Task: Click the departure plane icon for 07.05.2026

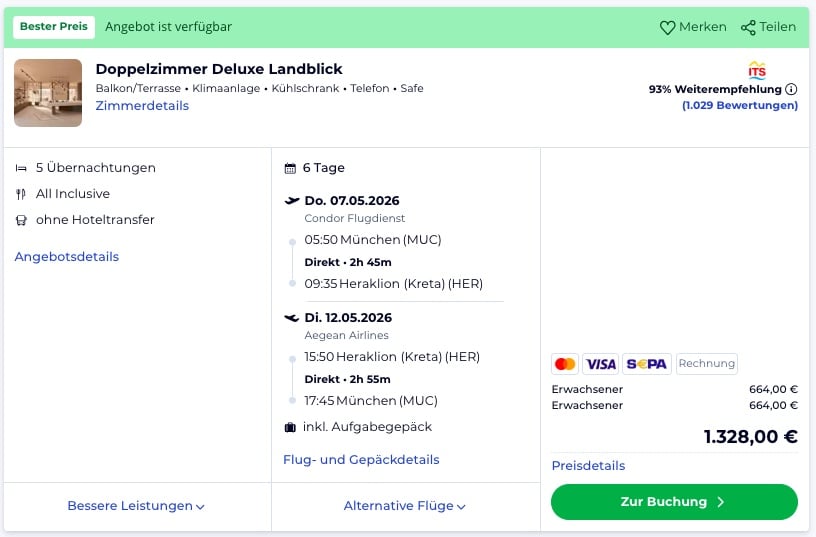Action: [x=292, y=200]
